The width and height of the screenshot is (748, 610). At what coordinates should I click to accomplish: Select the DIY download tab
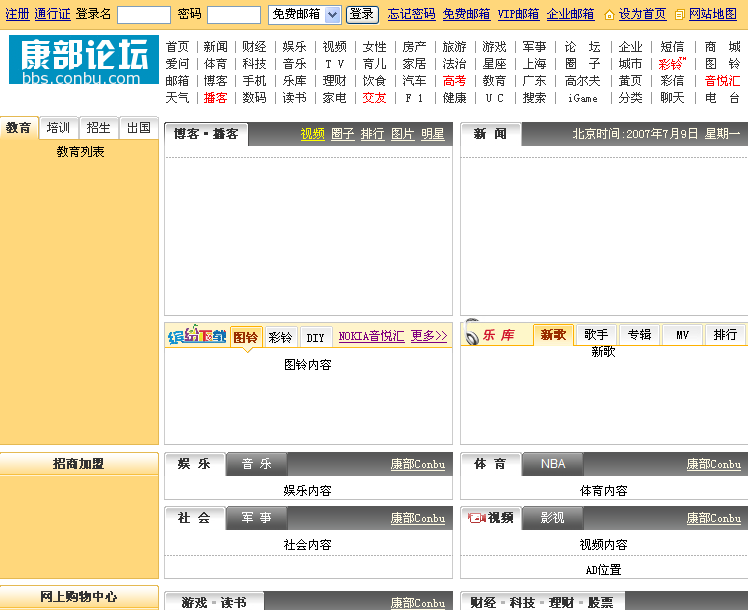[x=315, y=337]
